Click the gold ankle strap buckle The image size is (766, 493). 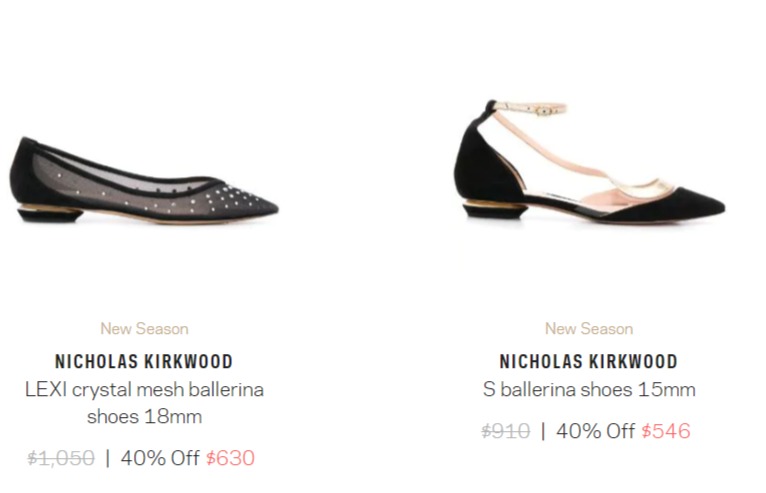coord(543,111)
